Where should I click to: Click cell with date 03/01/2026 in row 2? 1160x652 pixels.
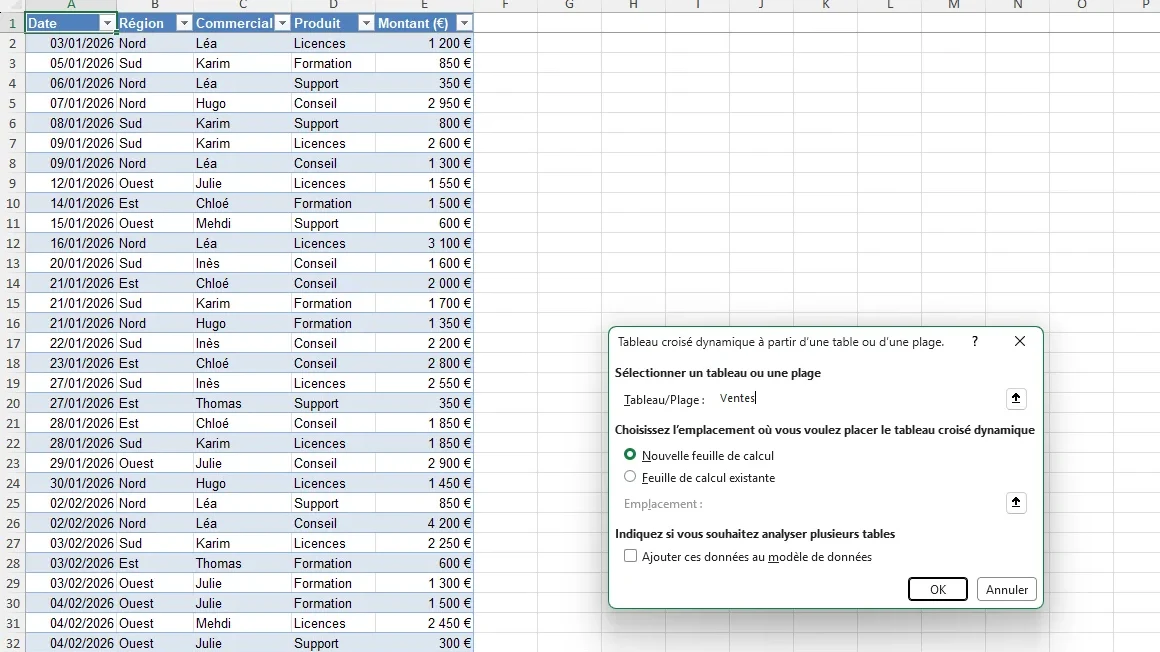(x=71, y=44)
